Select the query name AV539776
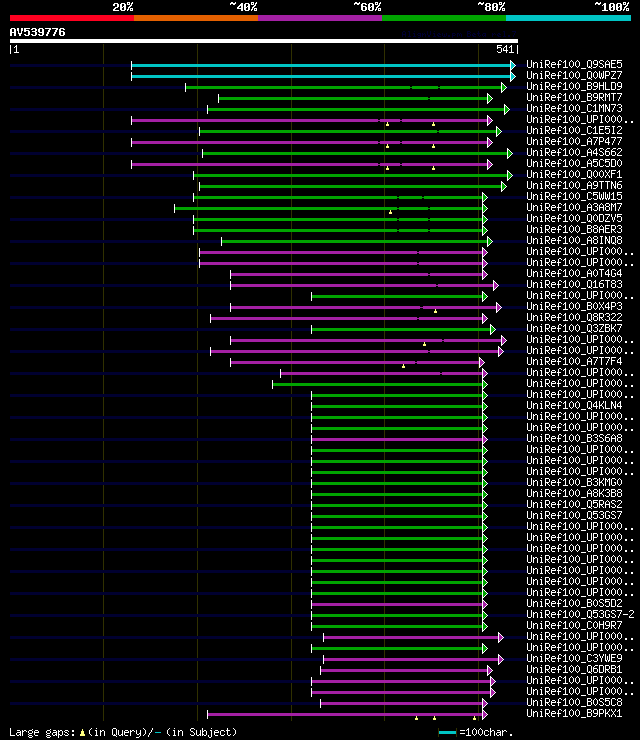Image resolution: width=640 pixels, height=740 pixels. (x=37, y=32)
